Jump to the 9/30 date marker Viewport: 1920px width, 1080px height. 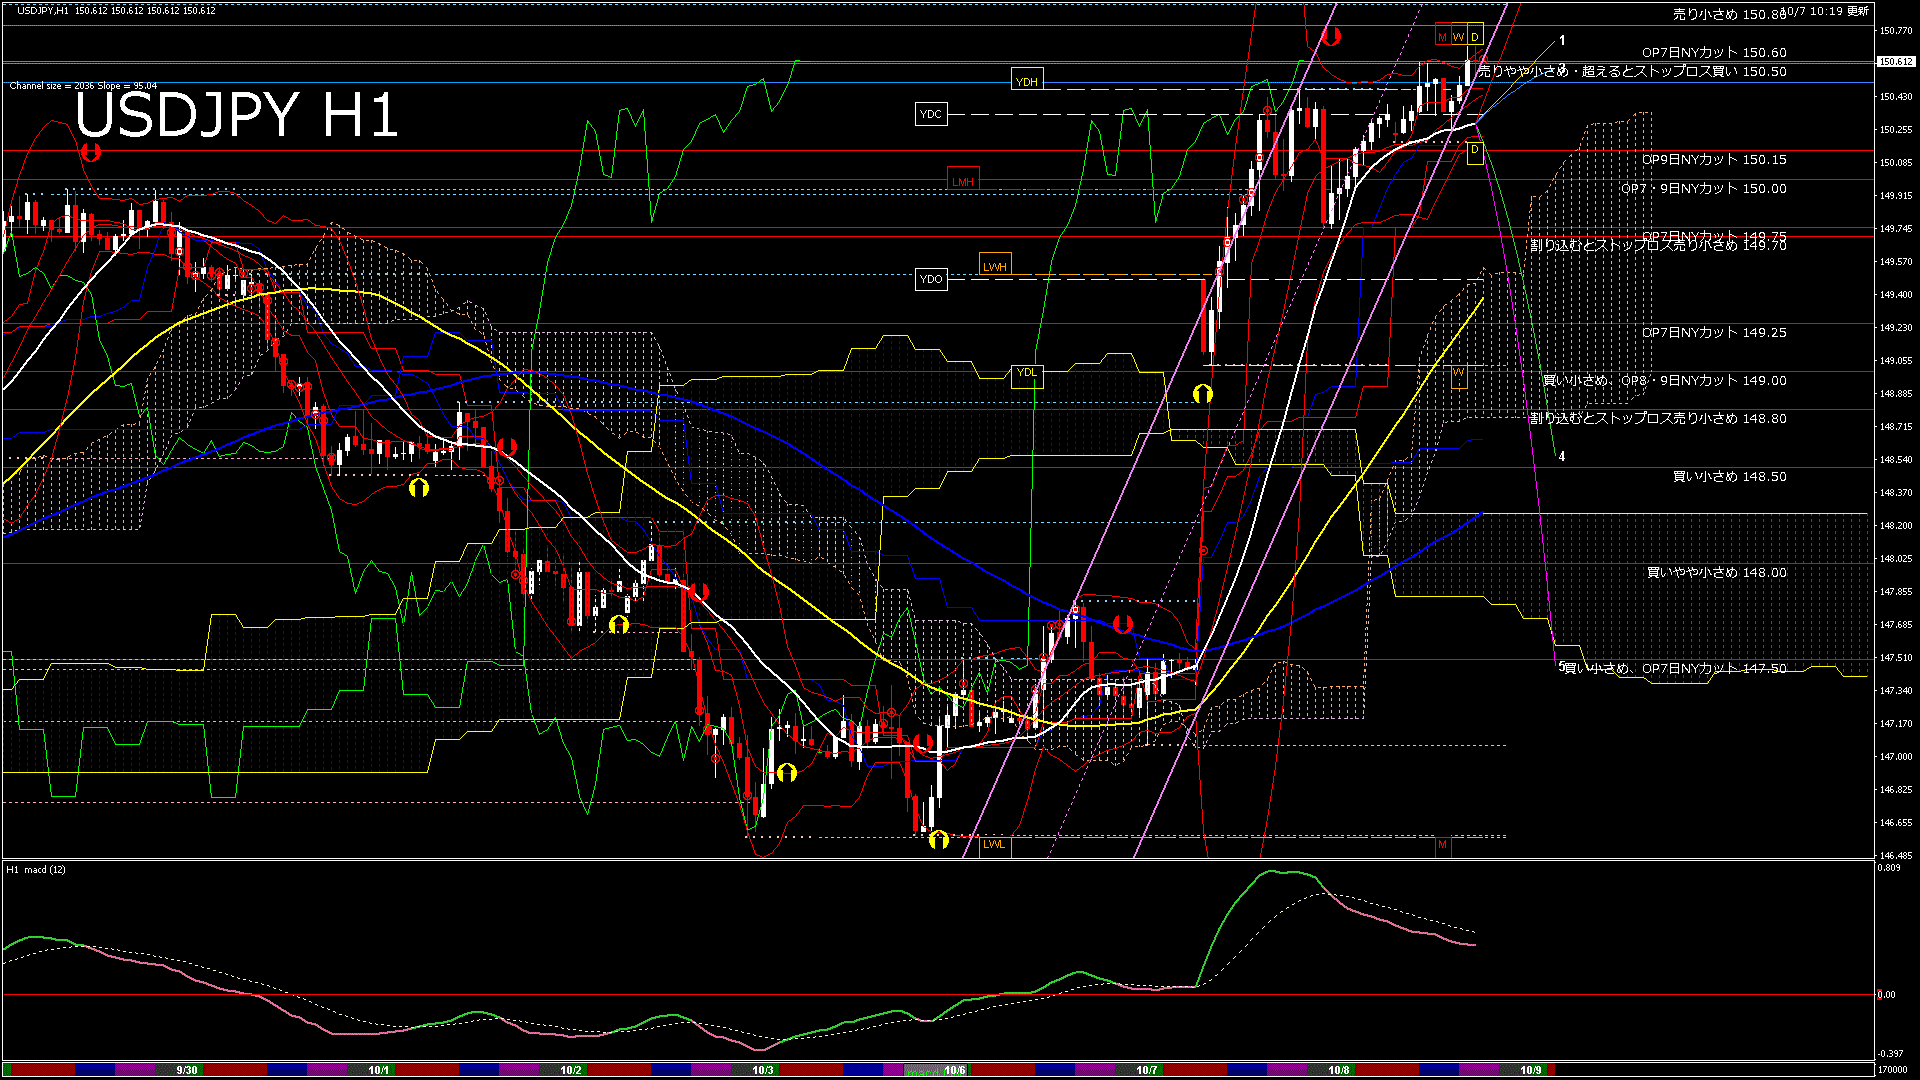pos(186,1070)
